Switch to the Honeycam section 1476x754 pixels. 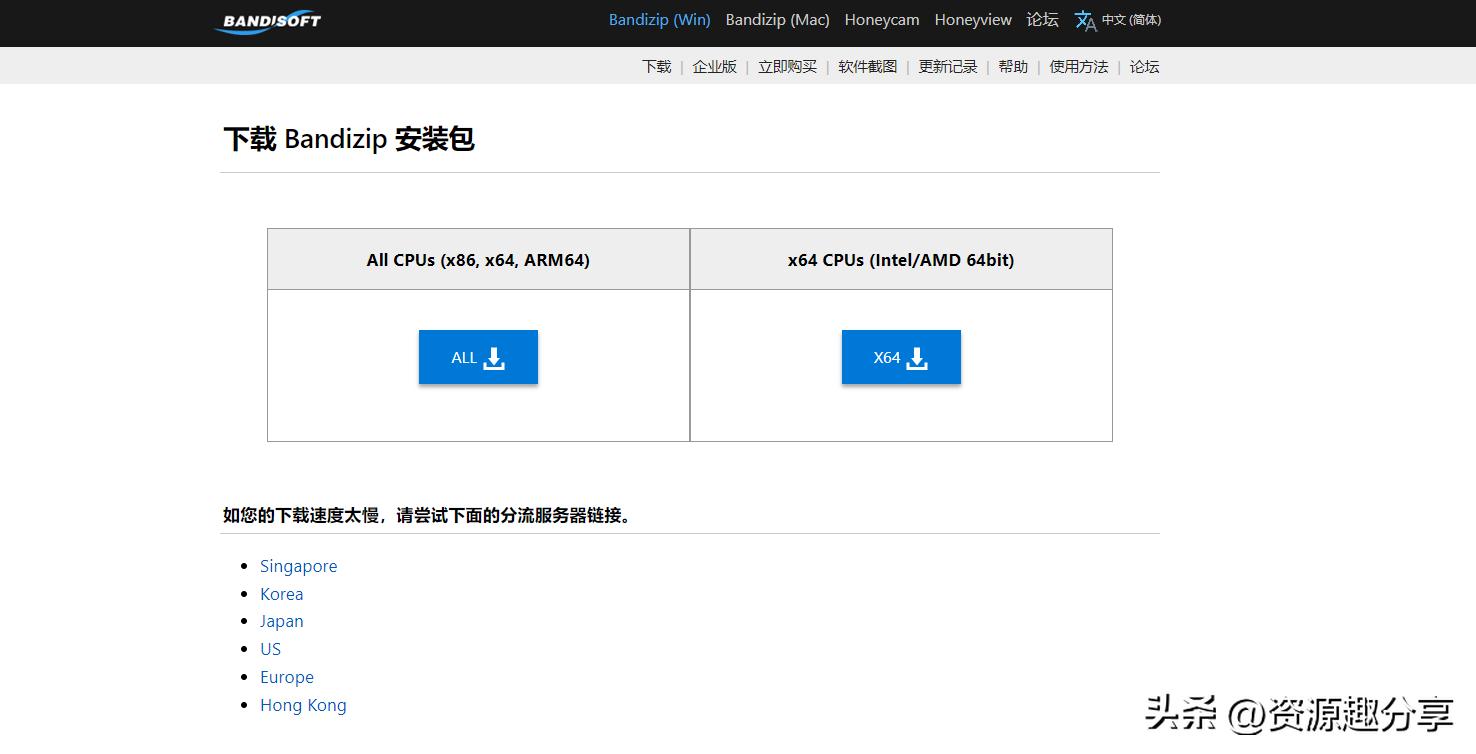[881, 19]
